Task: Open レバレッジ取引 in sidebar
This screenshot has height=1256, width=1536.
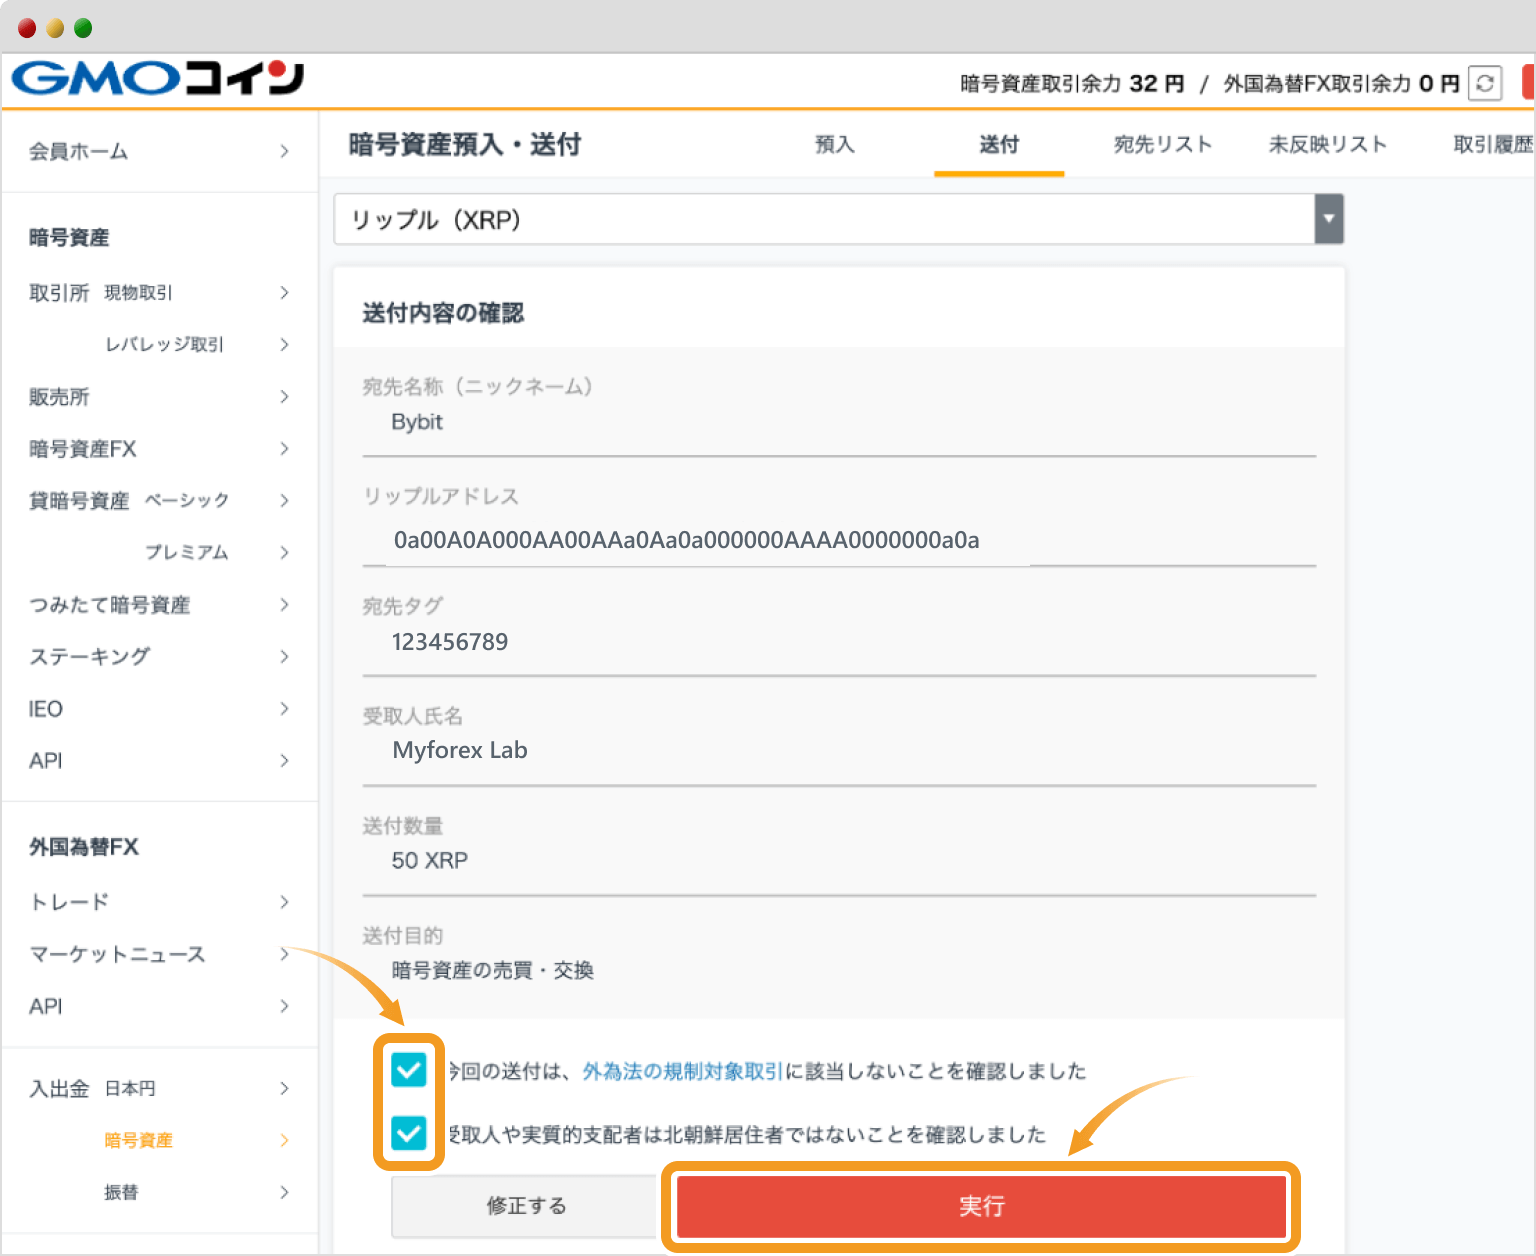Action: pyautogui.click(x=164, y=344)
